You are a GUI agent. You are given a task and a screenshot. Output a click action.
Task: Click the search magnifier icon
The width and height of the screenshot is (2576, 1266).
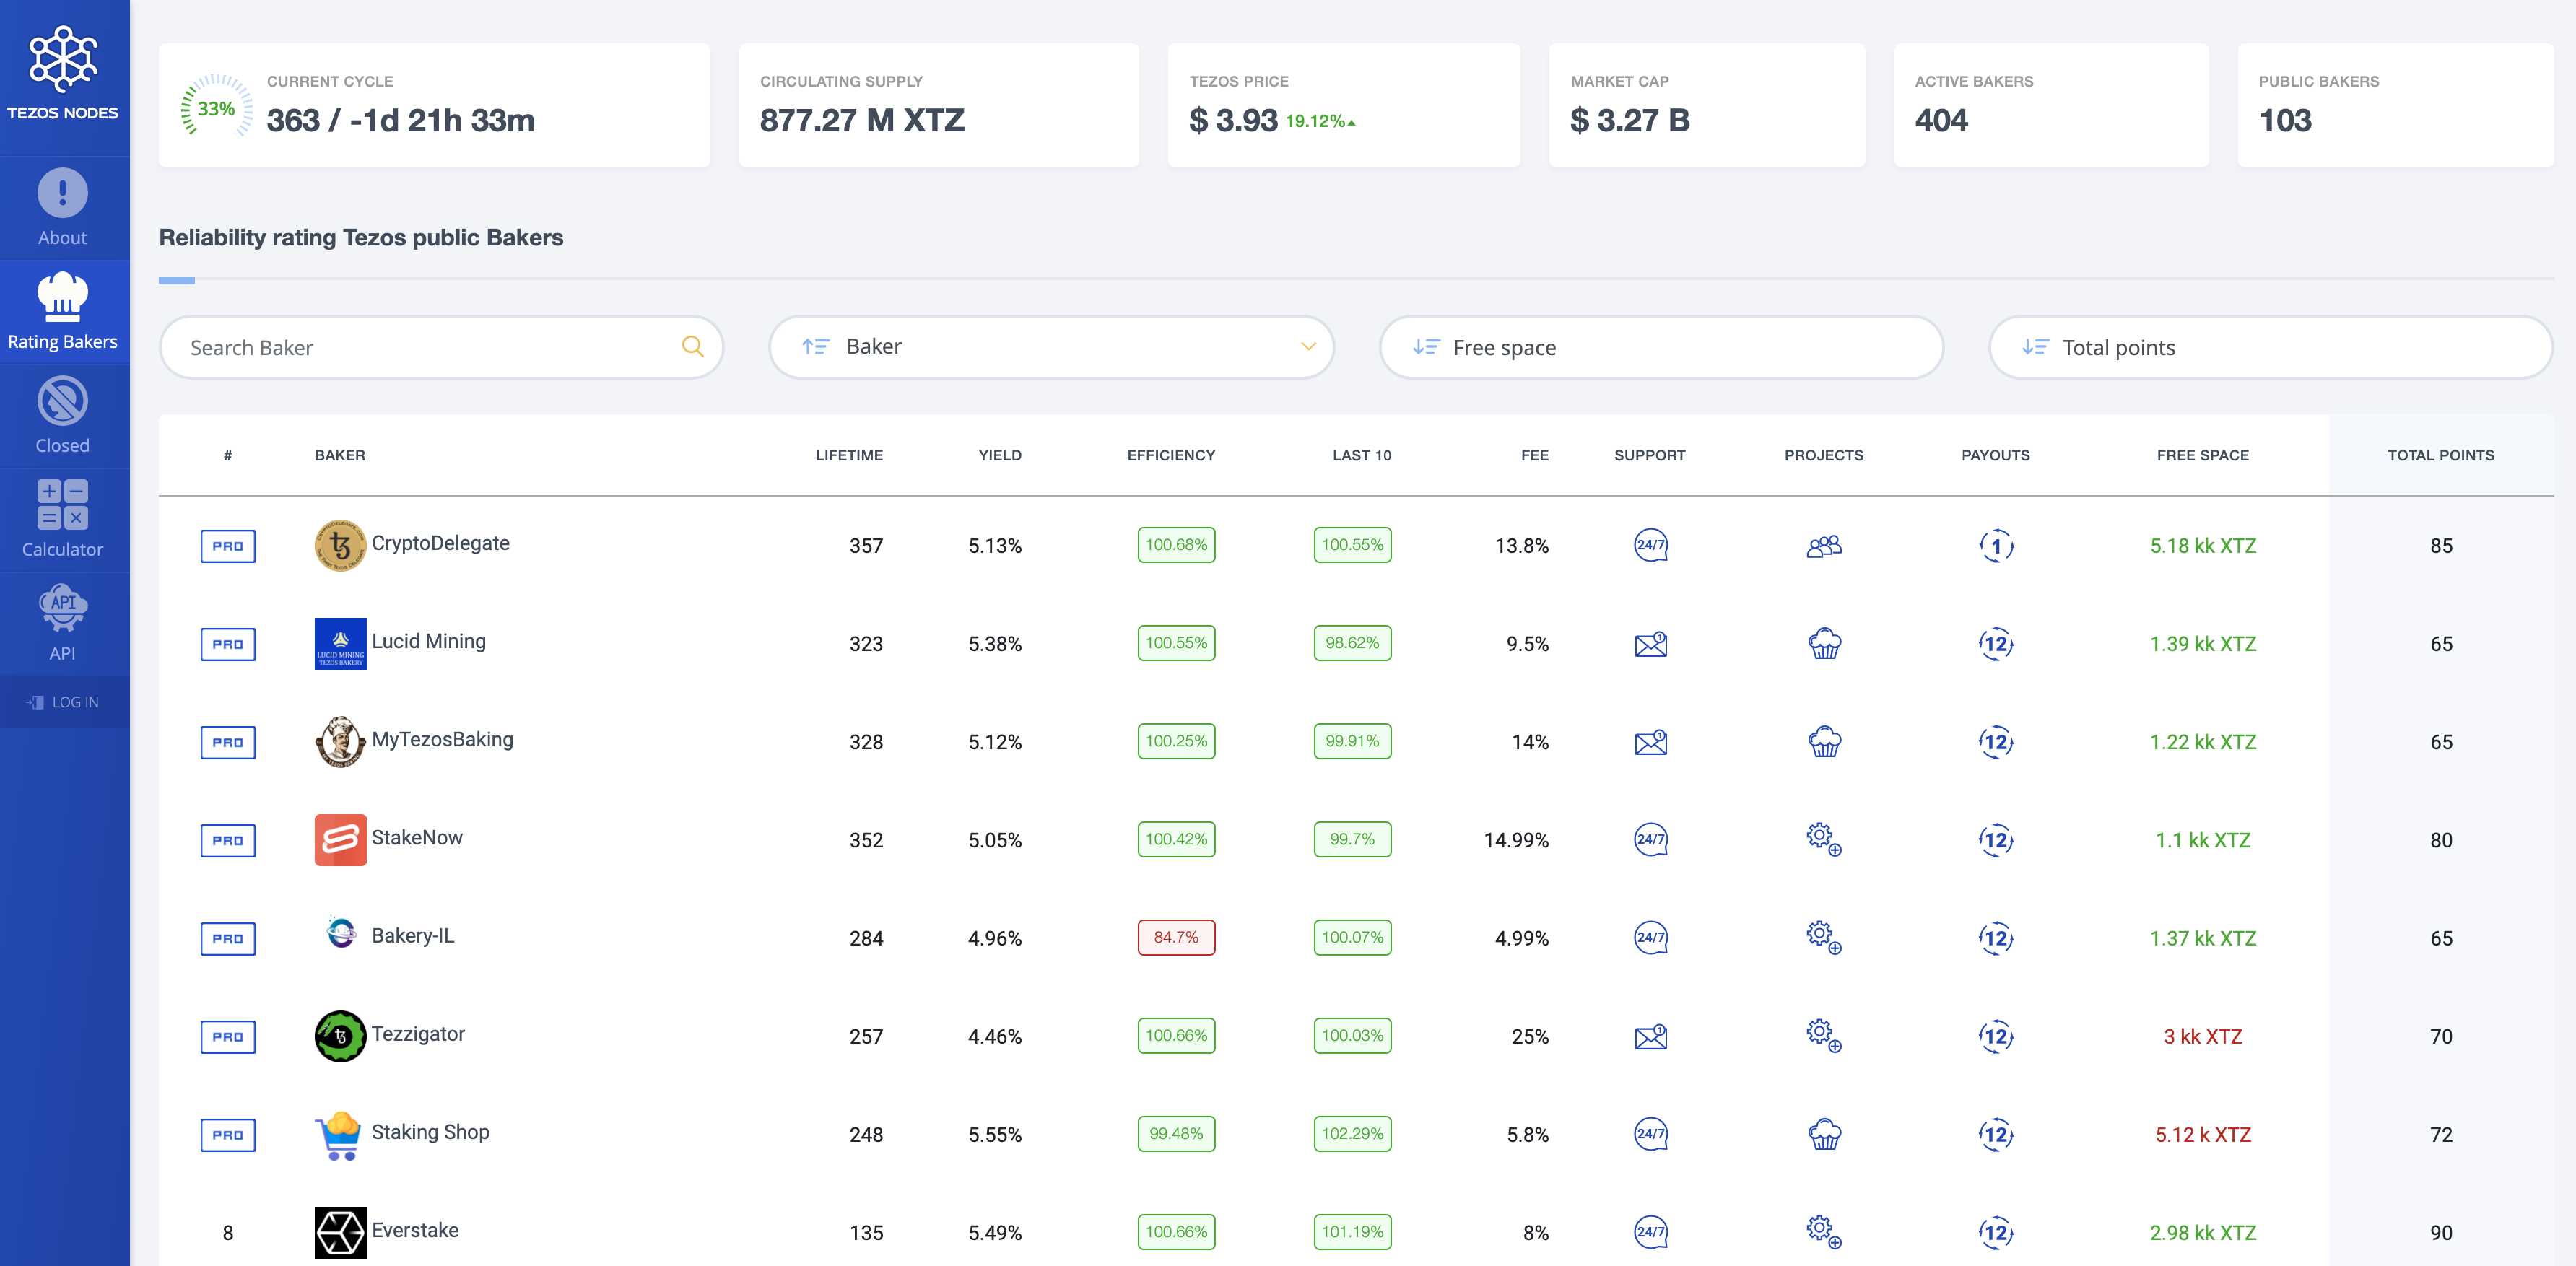pyautogui.click(x=692, y=347)
